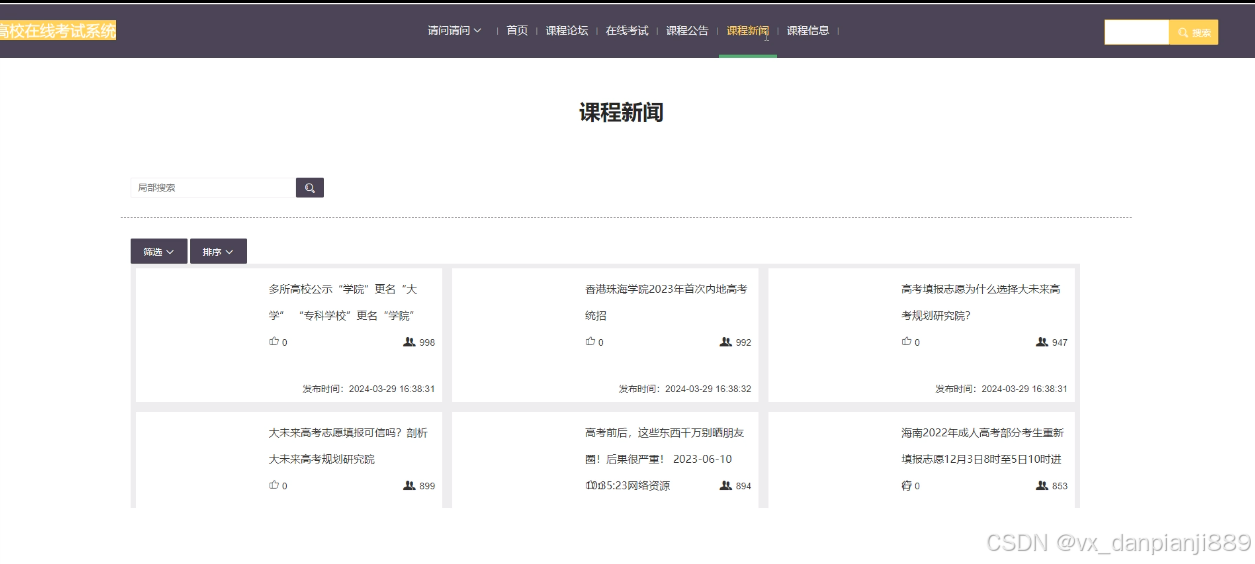Open news 多所高校公示"学院"更名"大学"
Screen dimensions: 1255x564
pos(343,302)
